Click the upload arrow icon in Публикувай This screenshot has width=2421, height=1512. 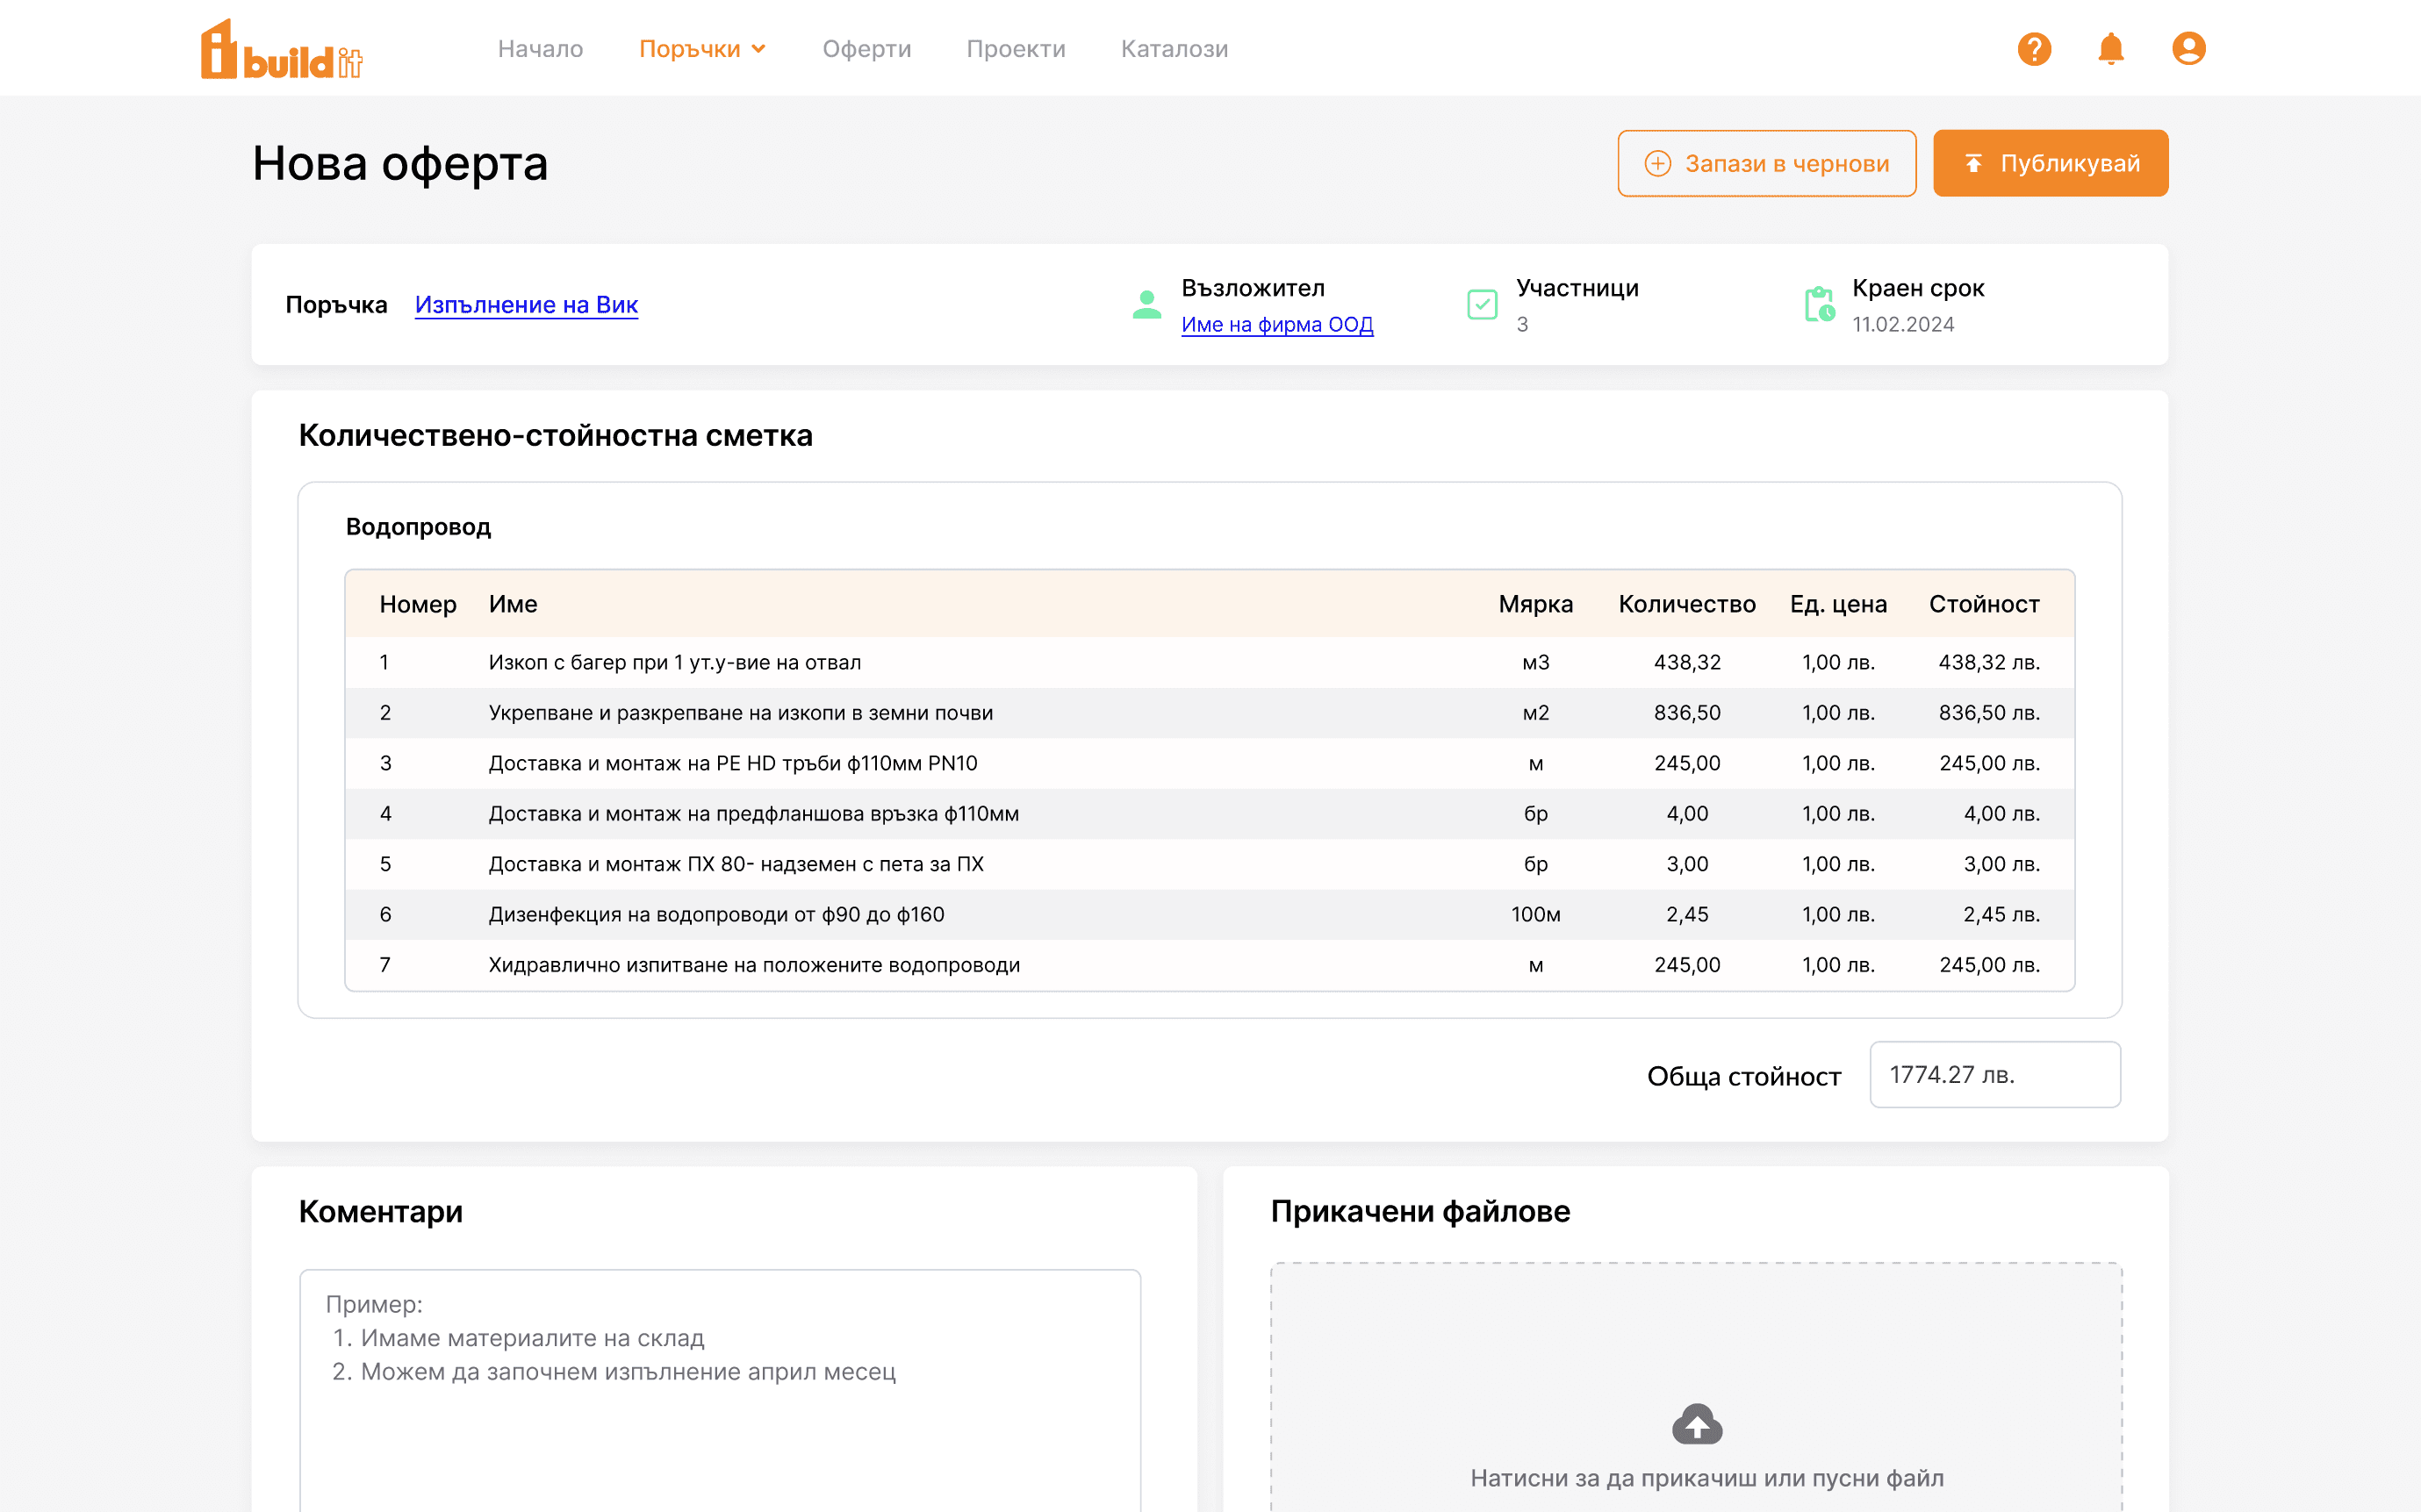[x=1973, y=163]
